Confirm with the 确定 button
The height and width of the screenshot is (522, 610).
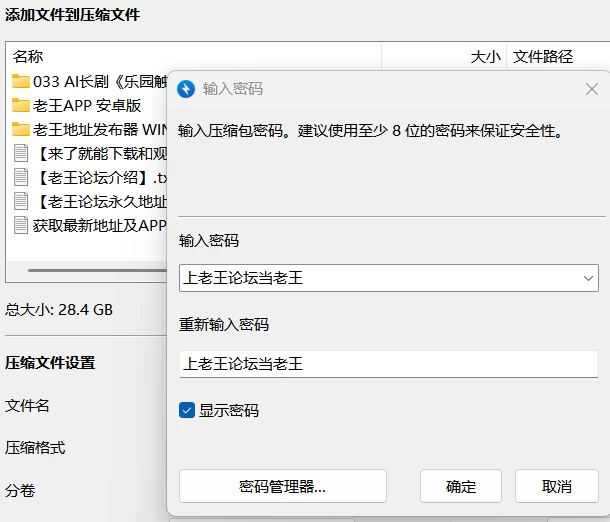[x=461, y=486]
